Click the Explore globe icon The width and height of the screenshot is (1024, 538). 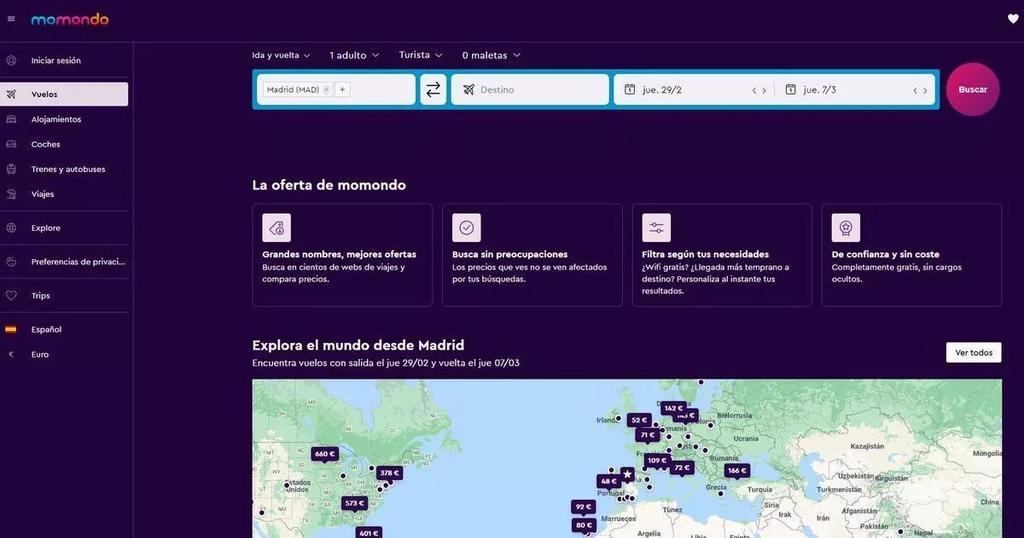(11, 228)
